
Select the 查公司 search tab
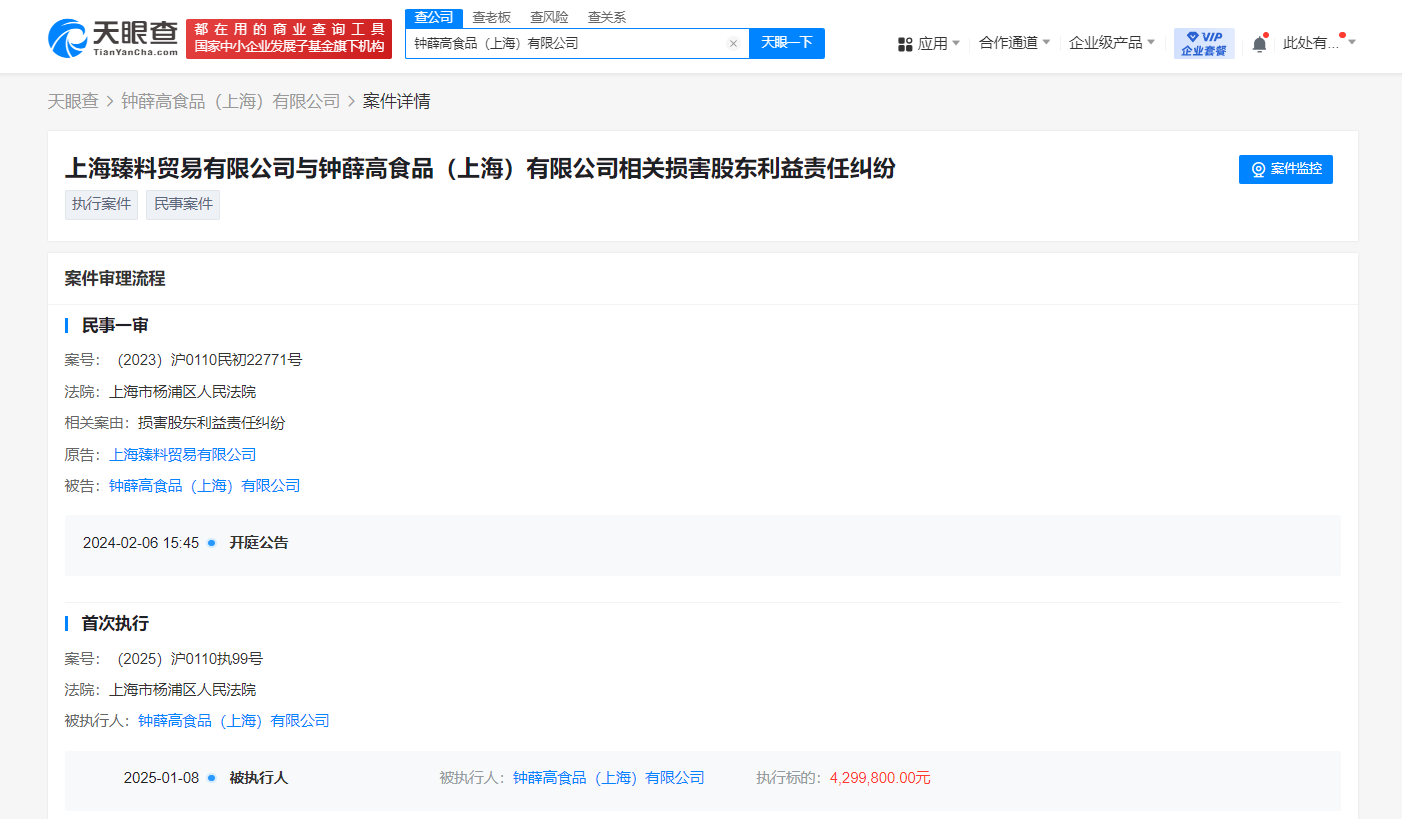click(434, 17)
